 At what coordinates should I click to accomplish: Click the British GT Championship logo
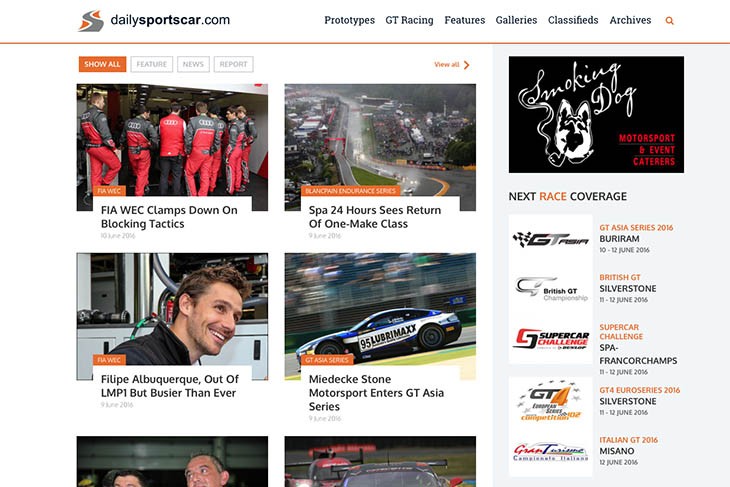point(550,289)
